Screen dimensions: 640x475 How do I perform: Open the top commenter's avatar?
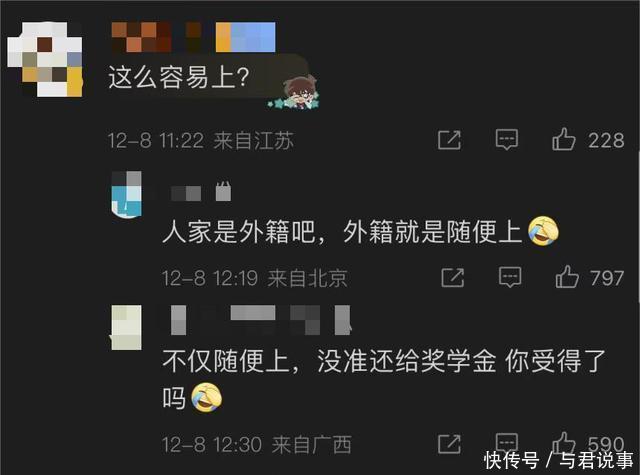pyautogui.click(x=45, y=59)
